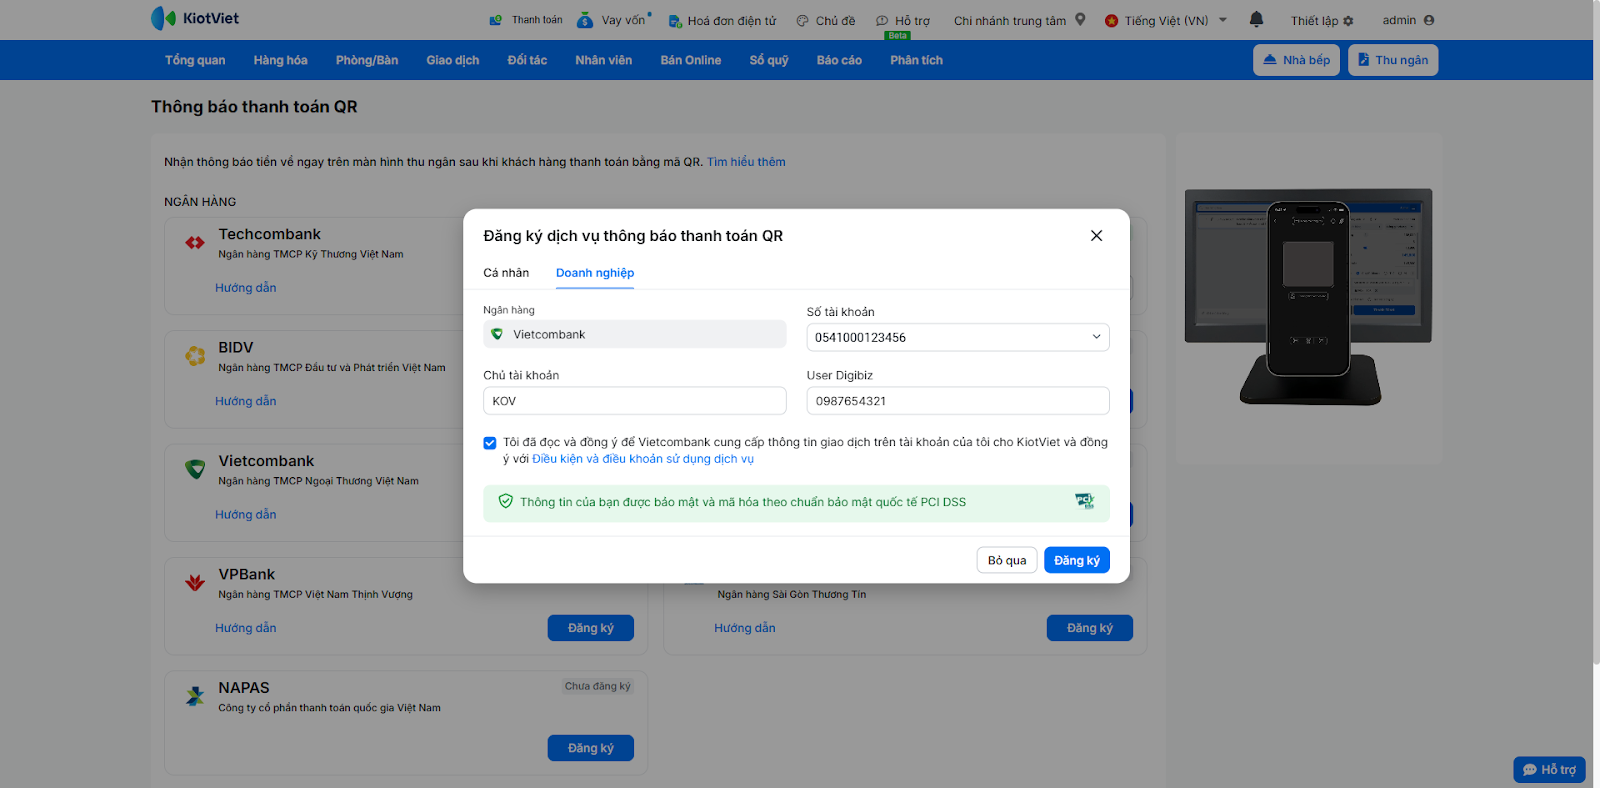The width and height of the screenshot is (1600, 788).
Task: Click the Chủ tài khoản input field
Action: click(634, 401)
